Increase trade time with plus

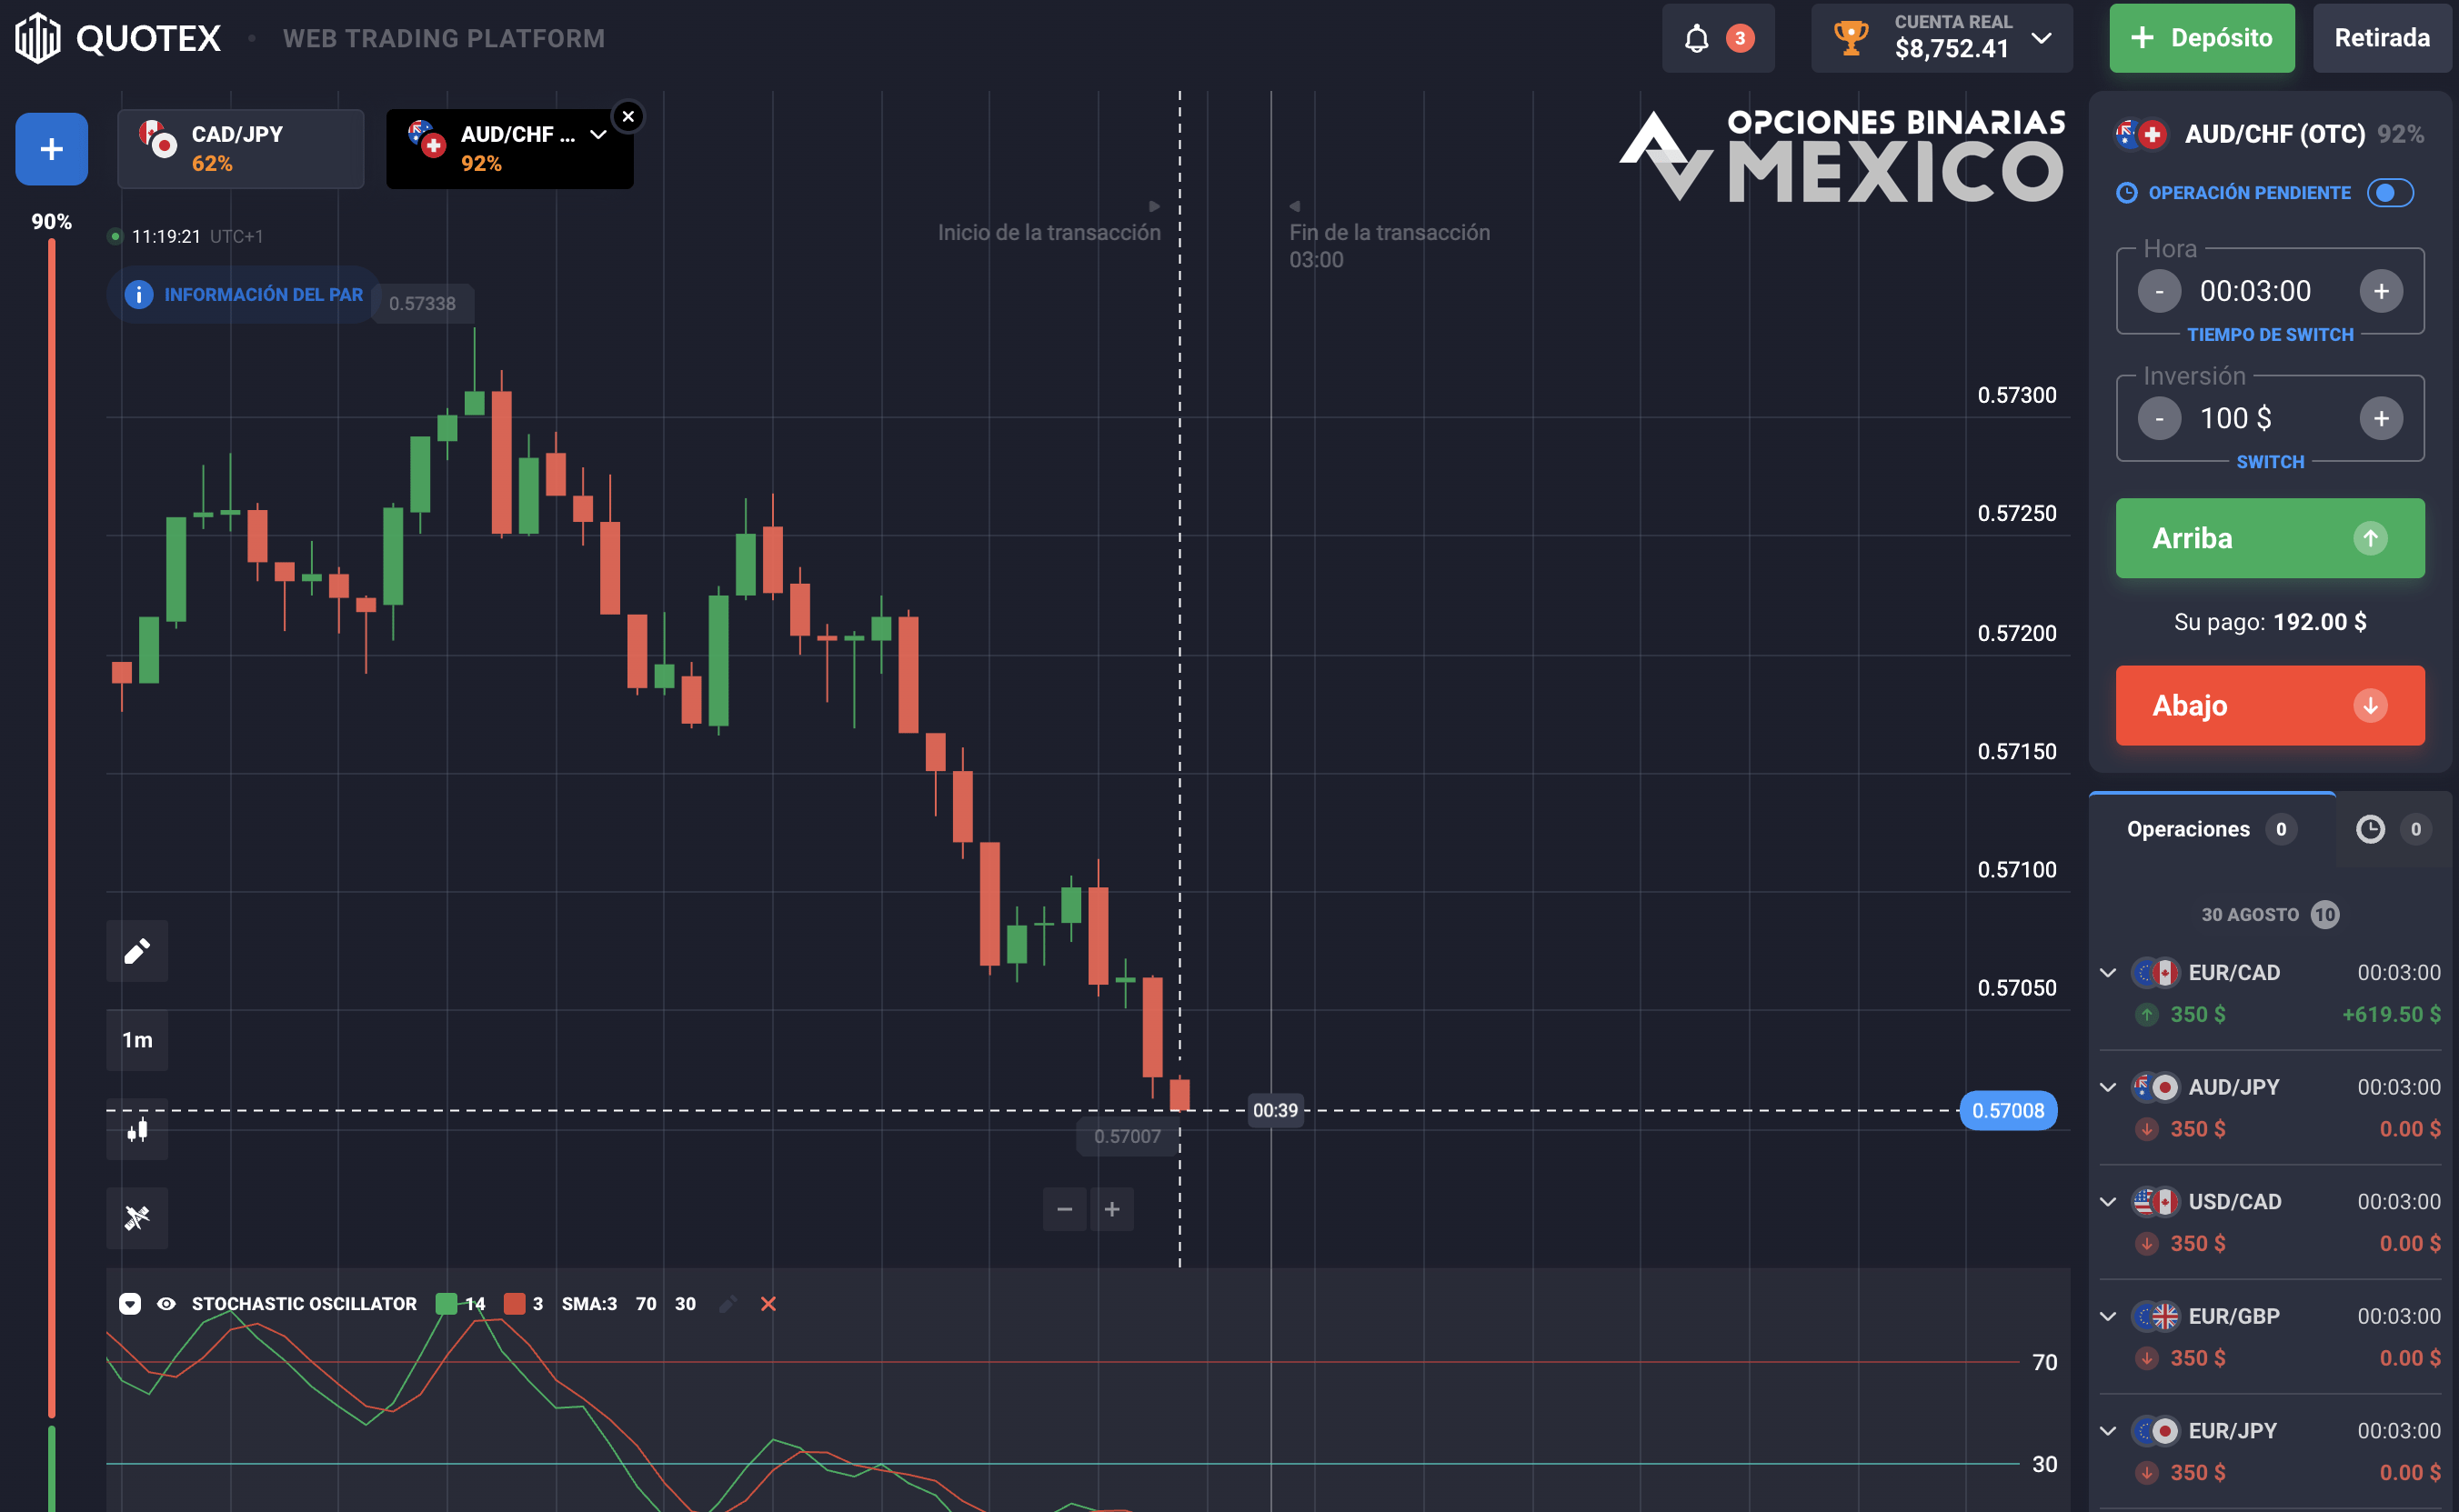click(x=2381, y=291)
